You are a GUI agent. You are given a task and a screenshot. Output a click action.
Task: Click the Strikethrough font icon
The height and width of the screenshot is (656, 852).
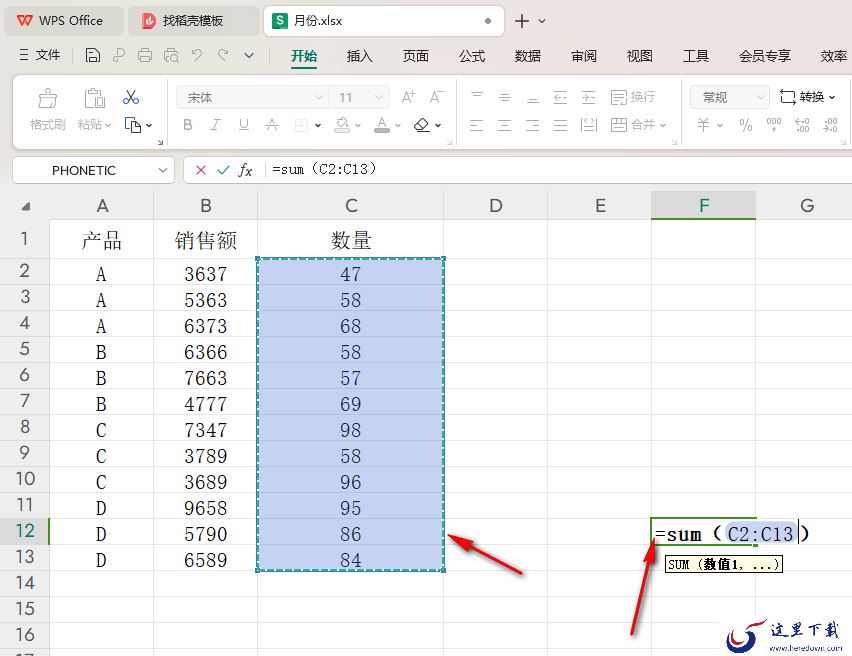(x=272, y=125)
